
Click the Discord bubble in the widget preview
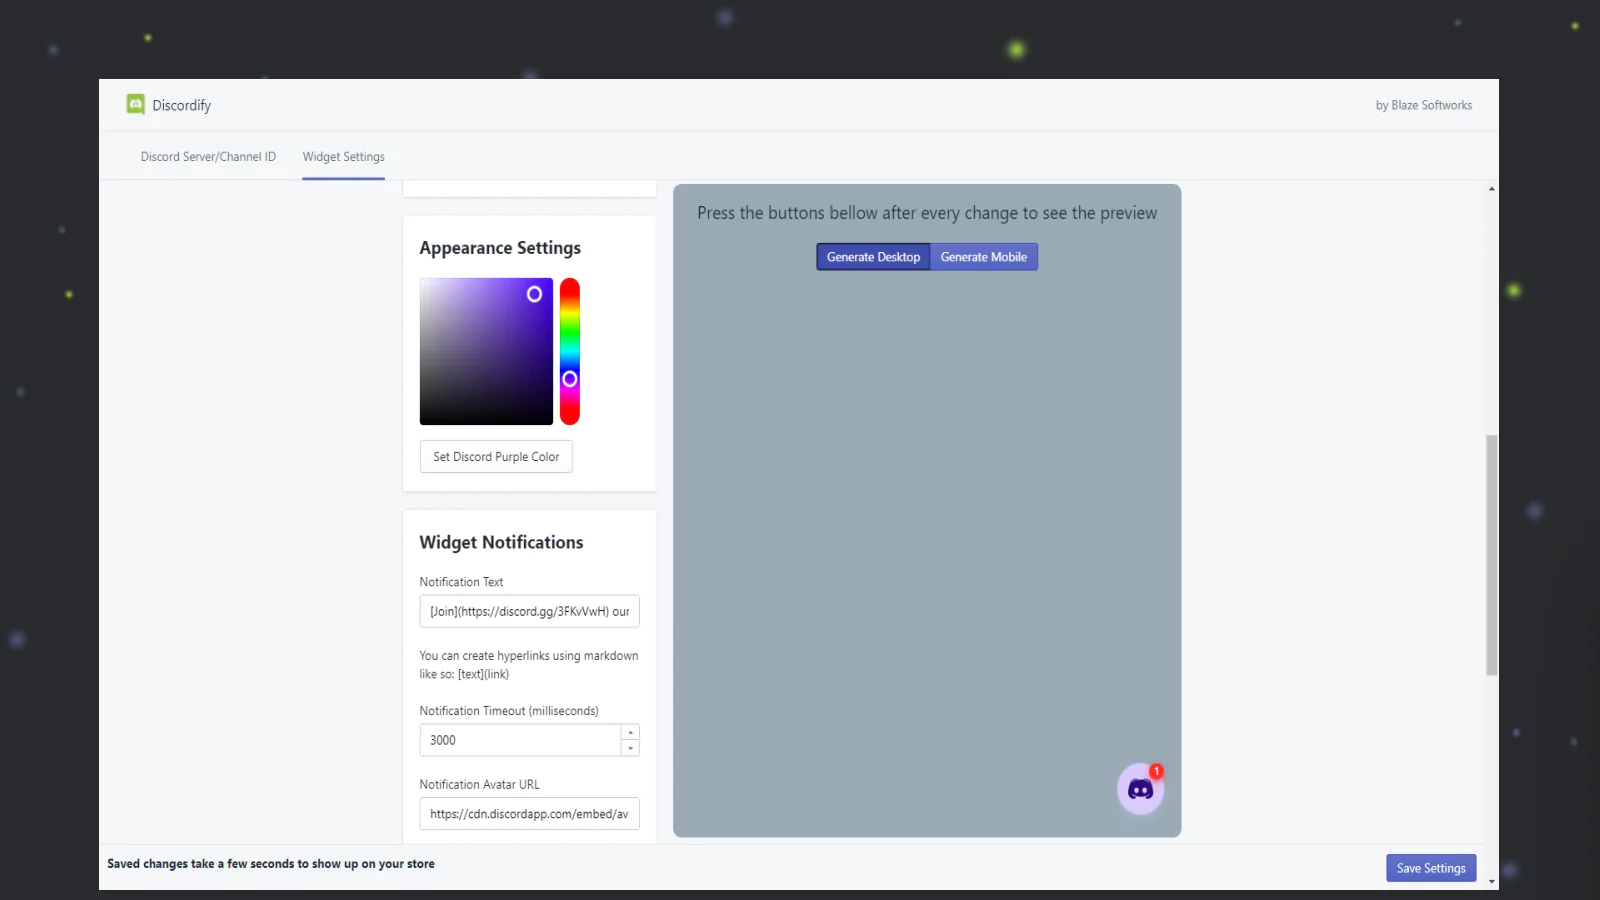pyautogui.click(x=1140, y=789)
